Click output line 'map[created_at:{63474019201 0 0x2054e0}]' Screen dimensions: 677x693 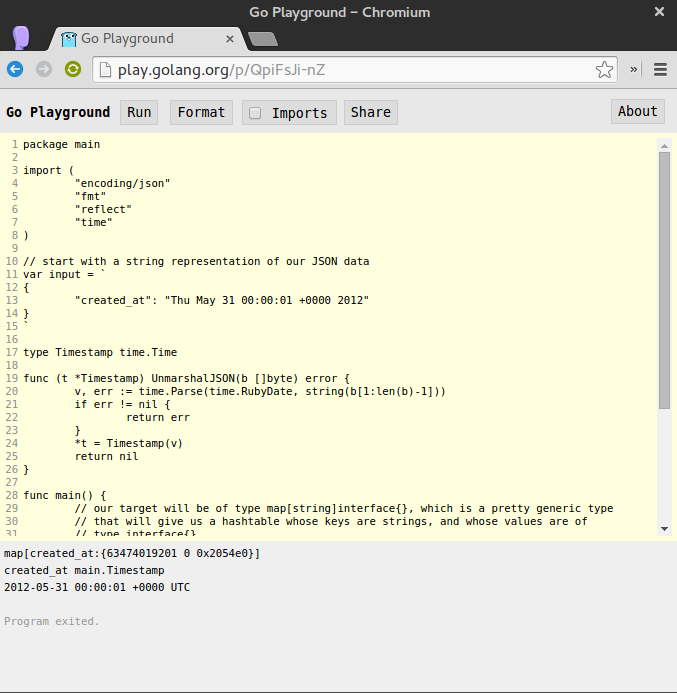click(x=132, y=553)
